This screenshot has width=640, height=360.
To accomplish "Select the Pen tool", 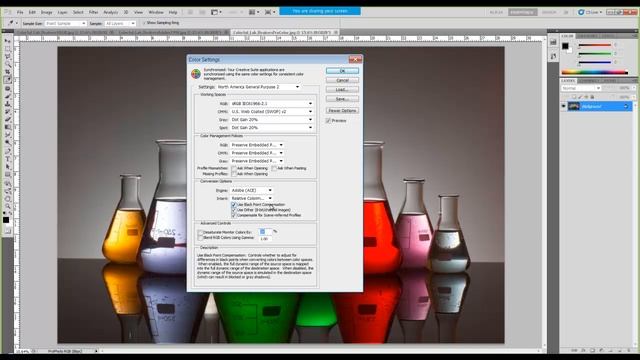I will click(7, 151).
